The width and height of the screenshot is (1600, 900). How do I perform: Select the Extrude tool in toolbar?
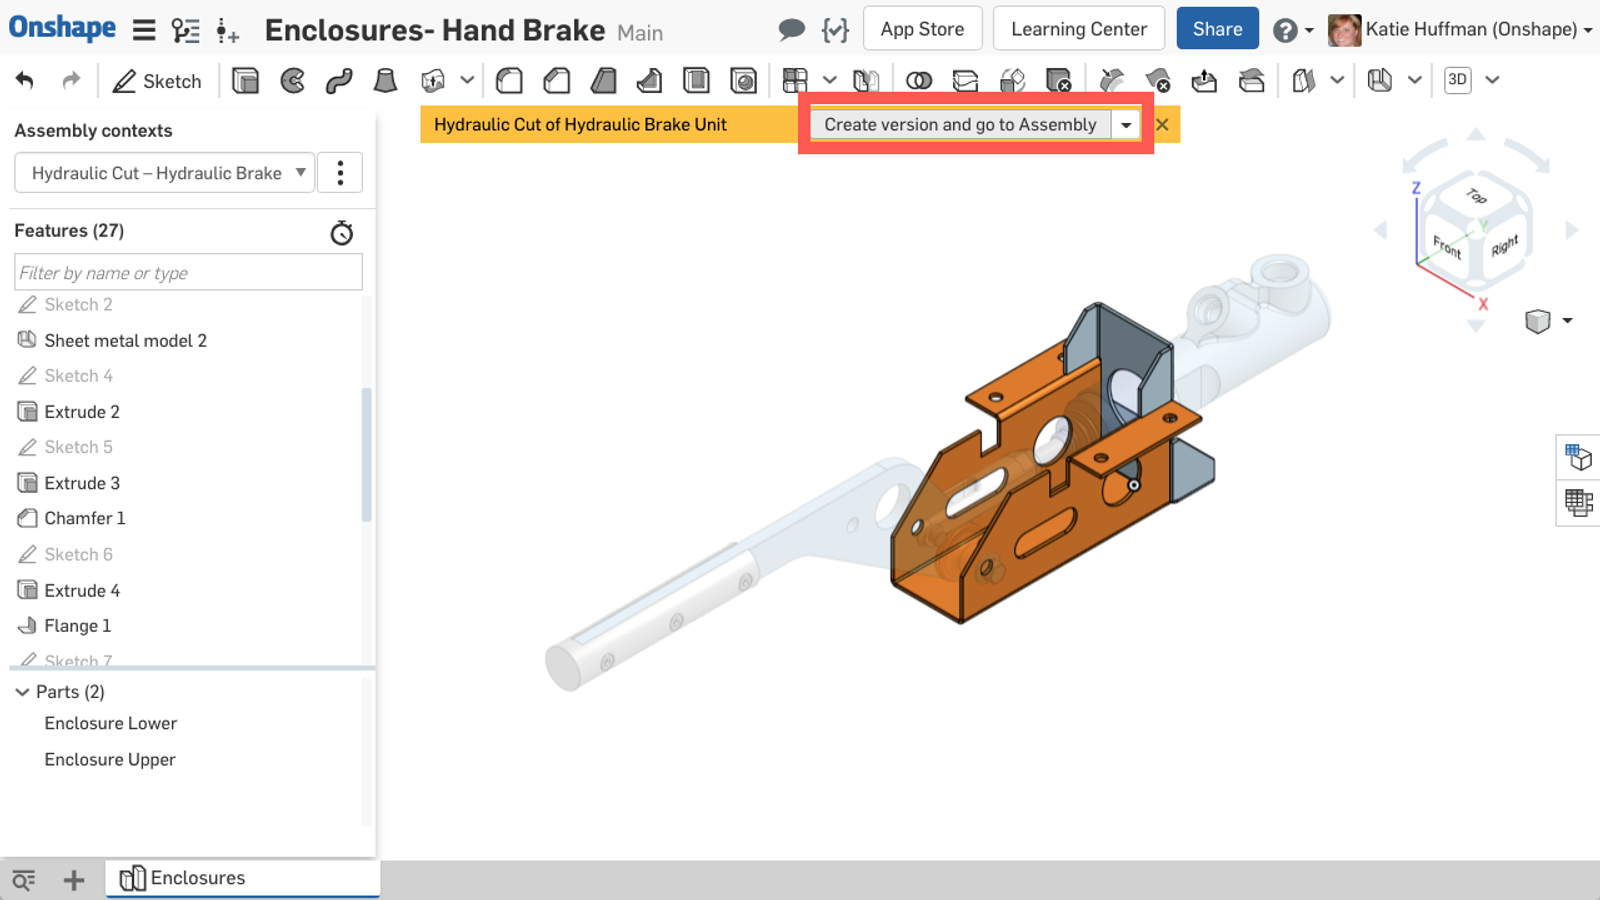click(x=245, y=81)
